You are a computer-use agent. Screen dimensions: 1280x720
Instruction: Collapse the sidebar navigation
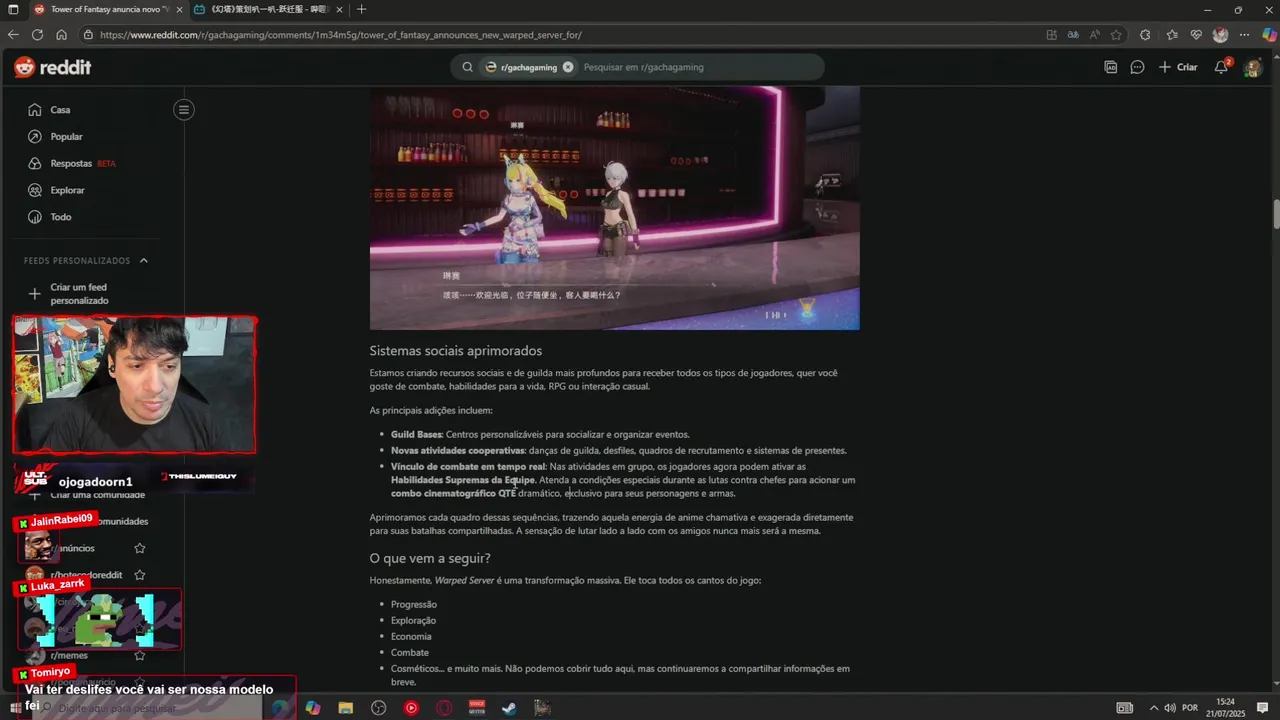click(184, 110)
